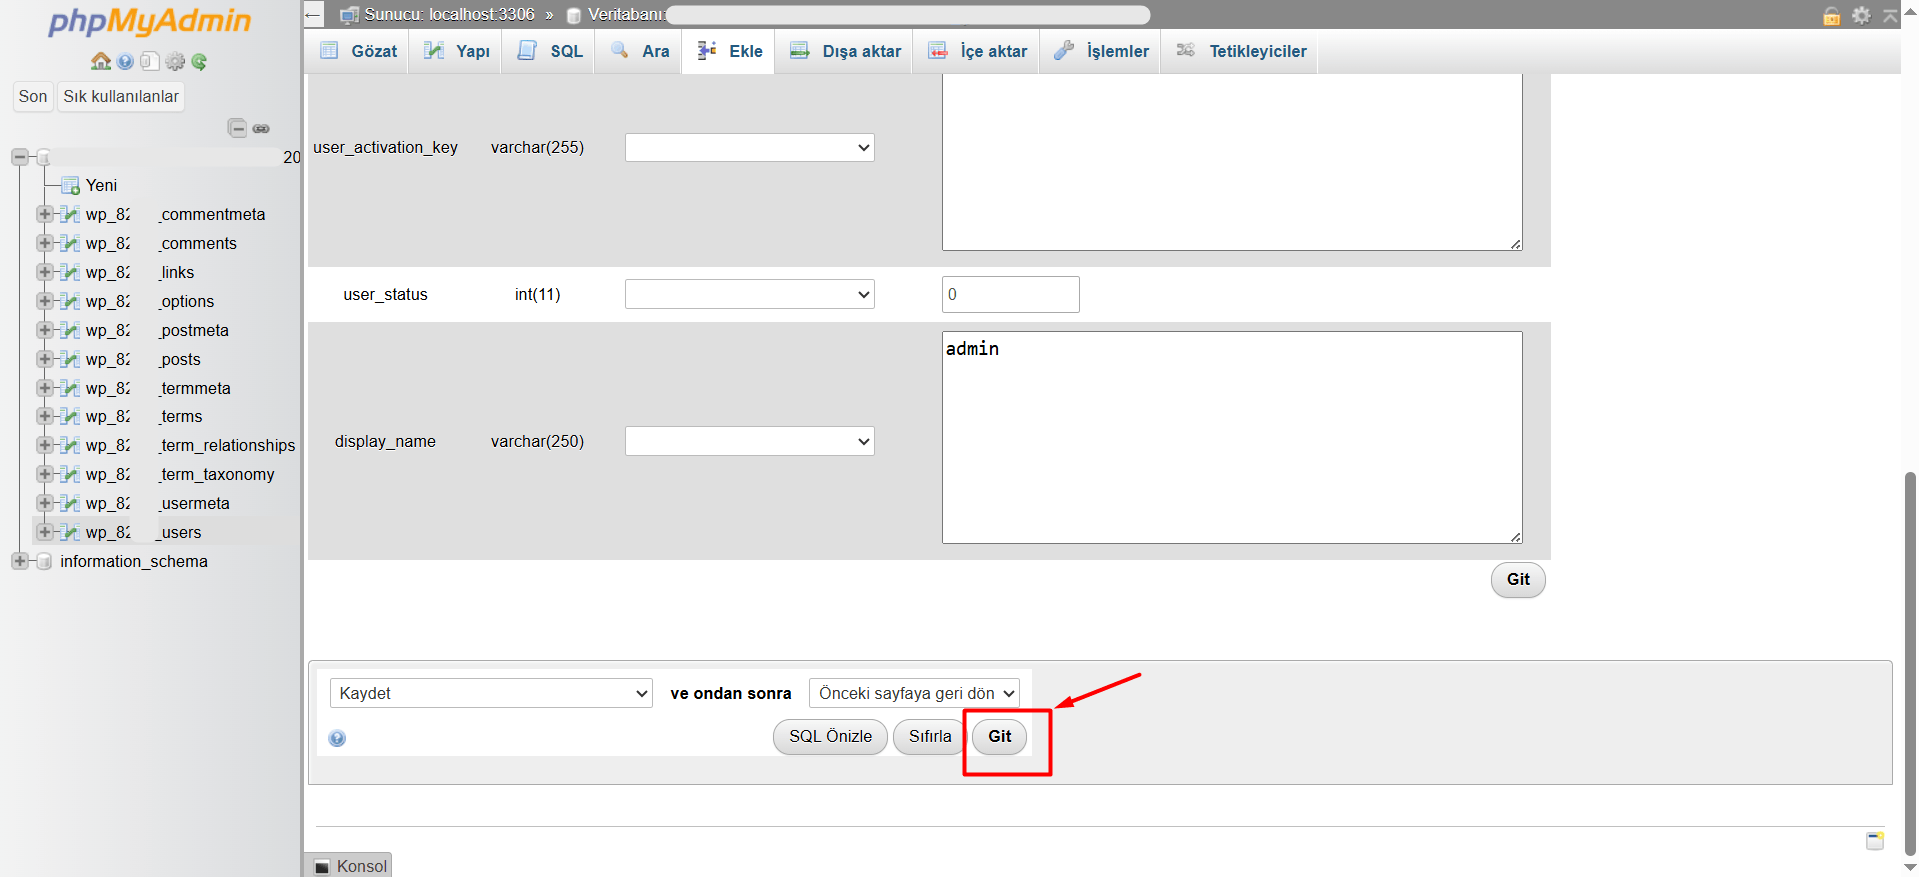Open the documentation help icon in sidebar
Image resolution: width=1919 pixels, height=877 pixels.
click(x=125, y=62)
